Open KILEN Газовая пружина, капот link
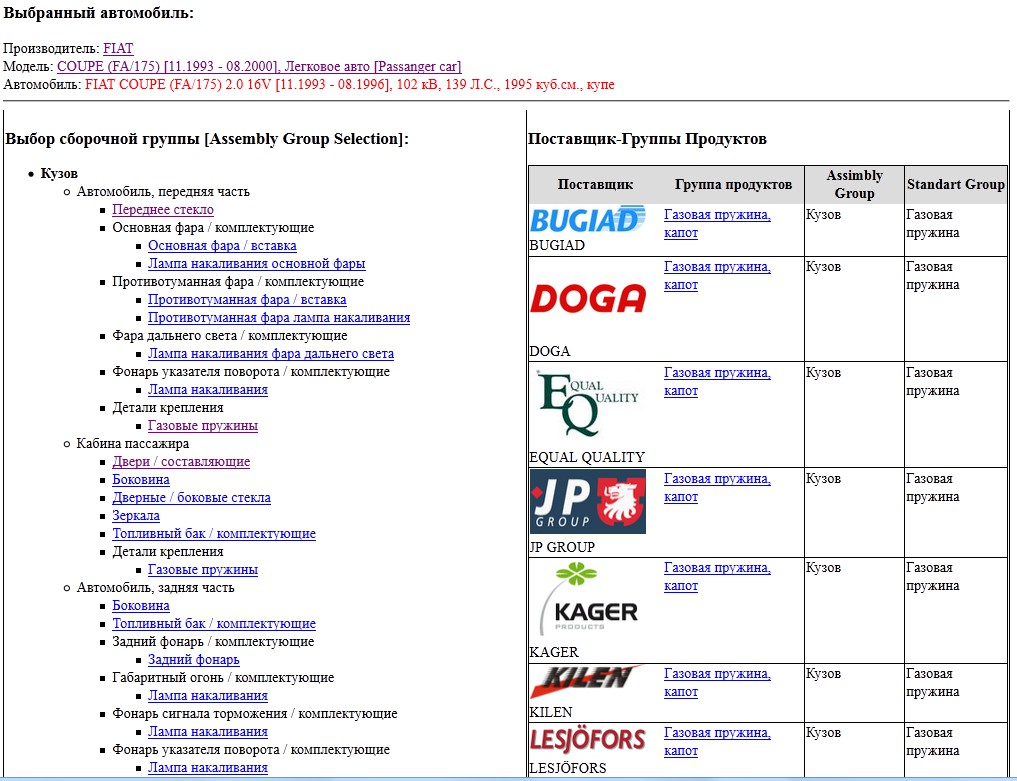Viewport: 1017px width, 781px height. click(717, 683)
